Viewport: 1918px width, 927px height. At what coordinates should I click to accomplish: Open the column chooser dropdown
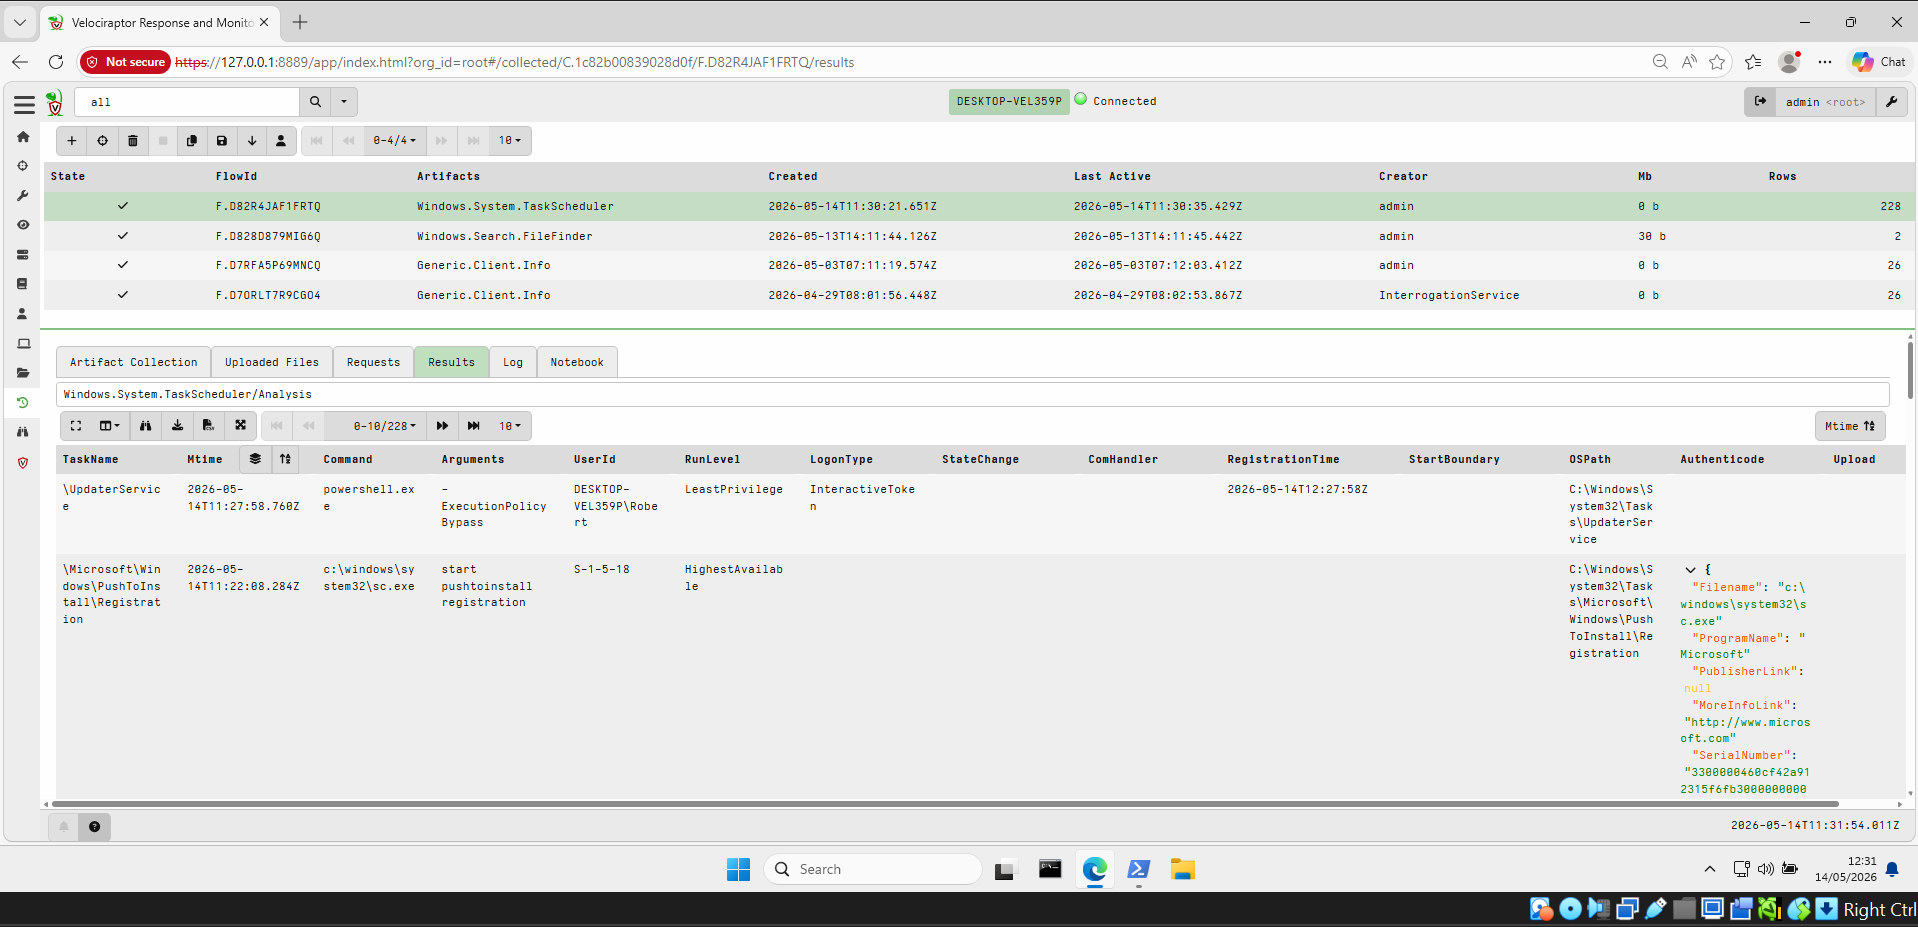point(110,426)
